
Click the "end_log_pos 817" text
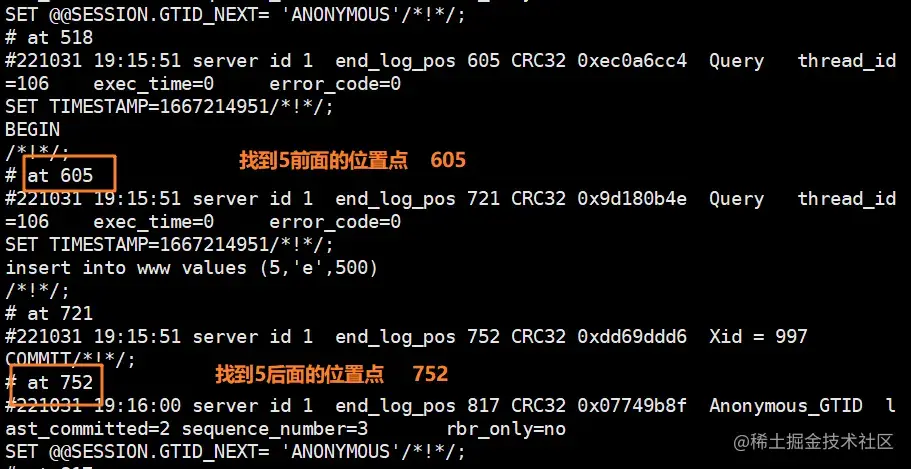tap(418, 406)
